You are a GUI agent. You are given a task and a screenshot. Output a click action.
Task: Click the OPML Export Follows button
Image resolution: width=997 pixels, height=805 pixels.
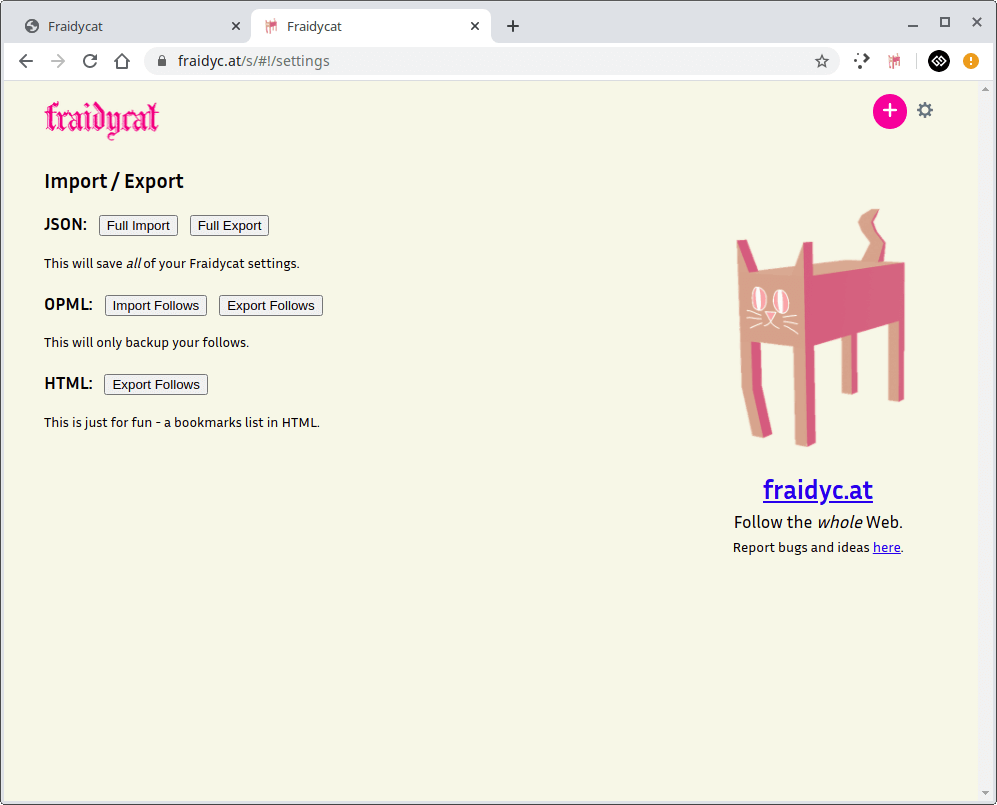tap(271, 306)
